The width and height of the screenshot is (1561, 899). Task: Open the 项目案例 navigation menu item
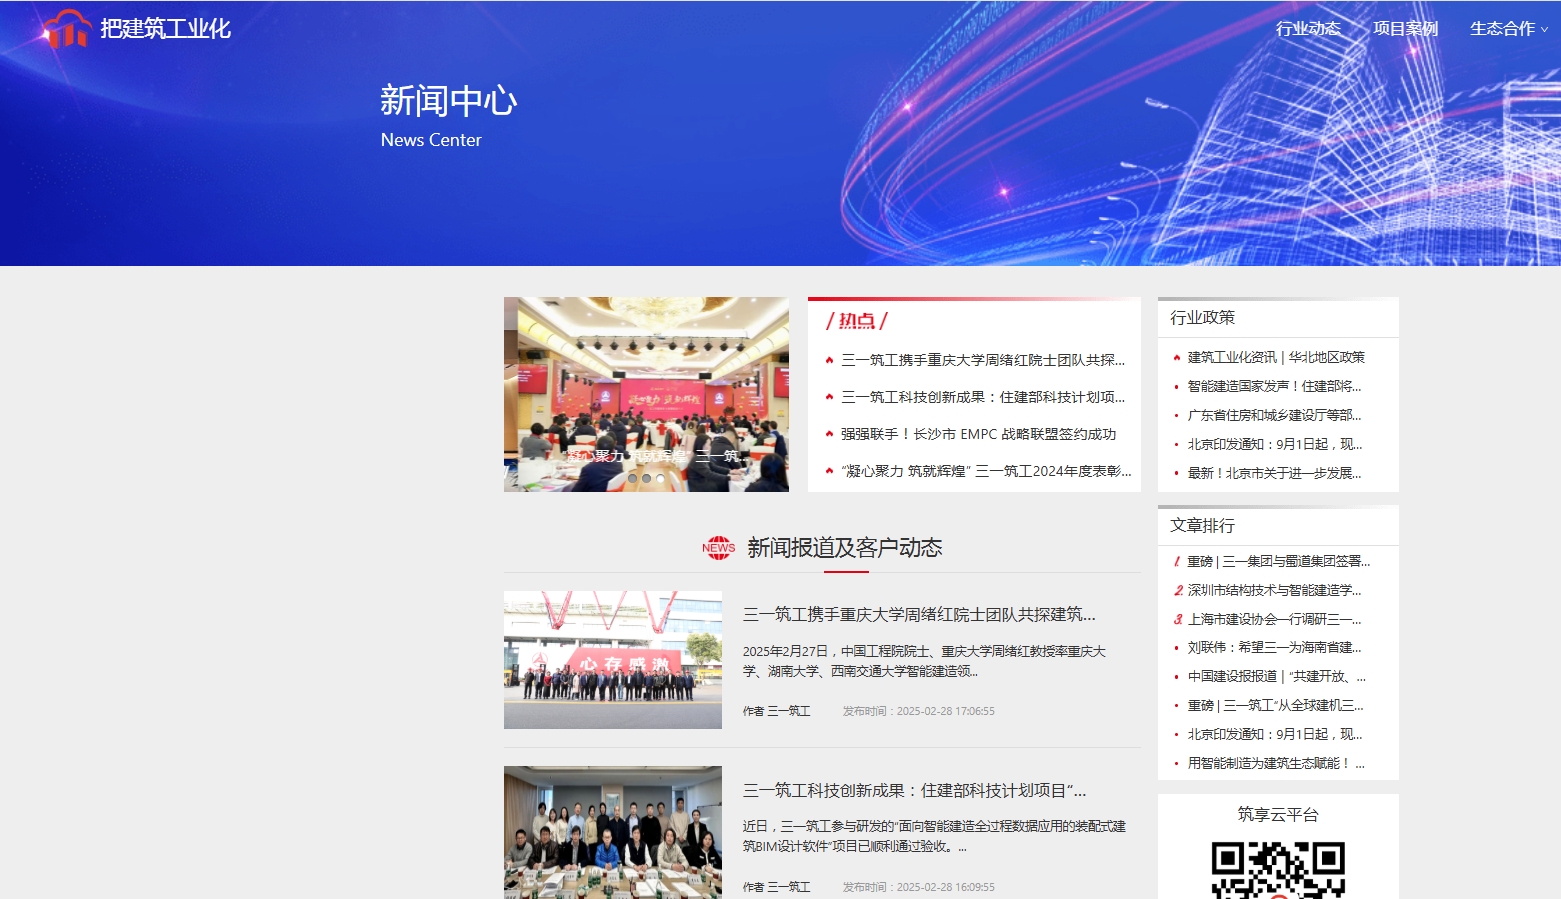(x=1405, y=29)
